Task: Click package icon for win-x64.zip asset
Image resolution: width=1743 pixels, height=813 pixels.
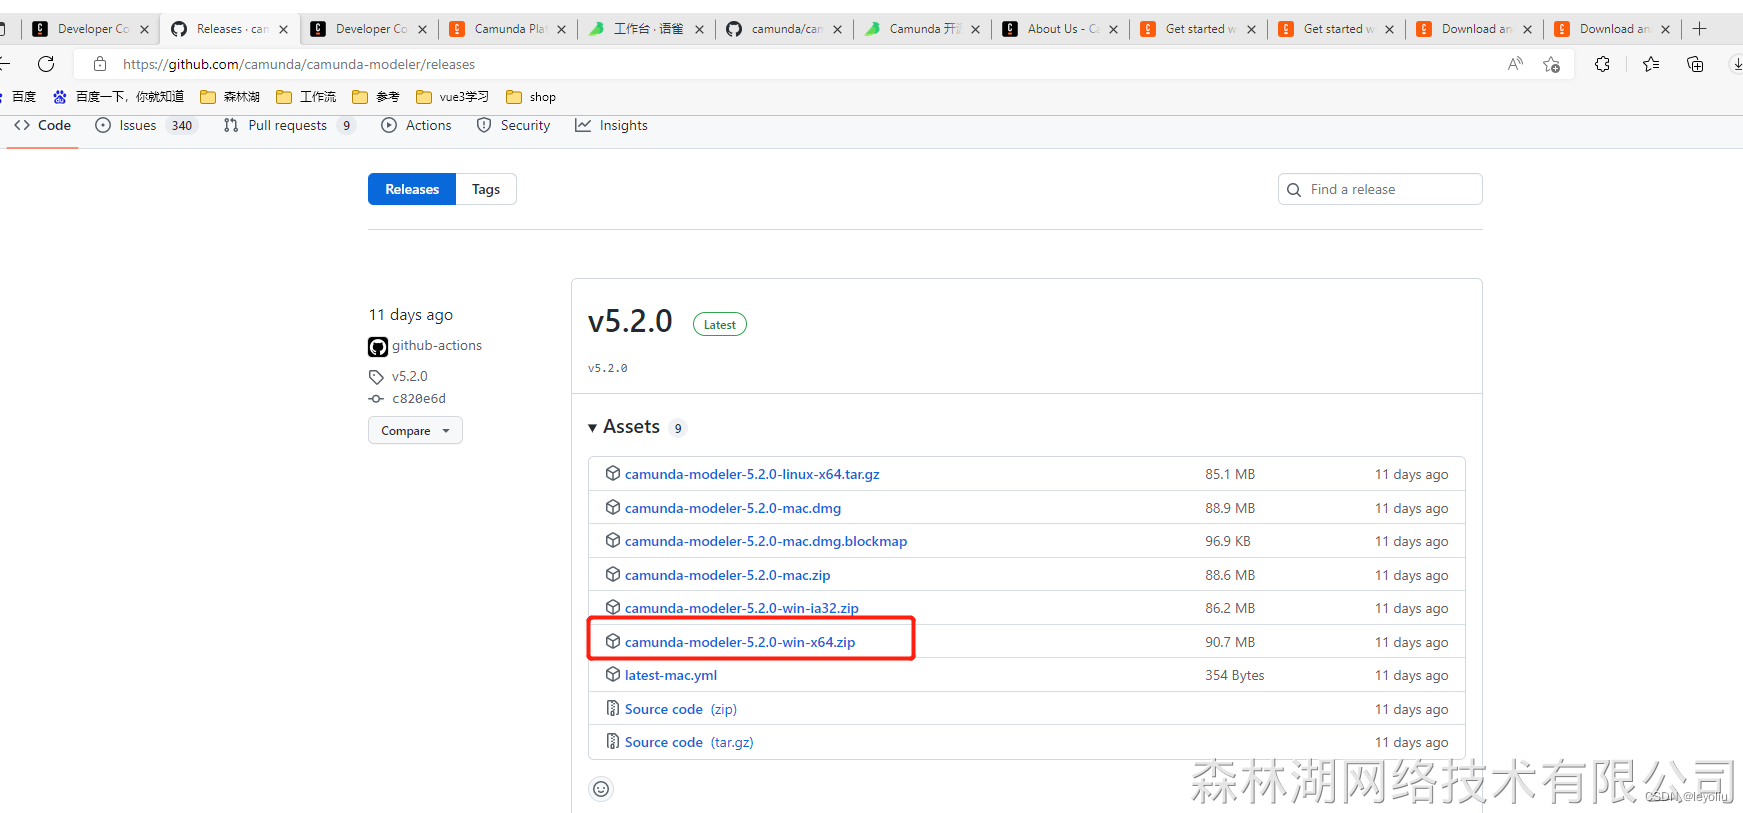Action: pyautogui.click(x=613, y=641)
